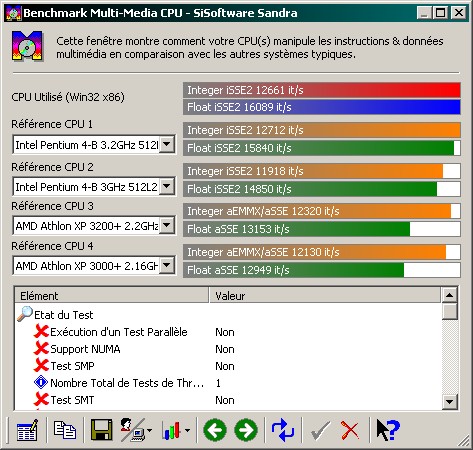Click the green back arrow
The width and height of the screenshot is (473, 450).
coord(215,430)
